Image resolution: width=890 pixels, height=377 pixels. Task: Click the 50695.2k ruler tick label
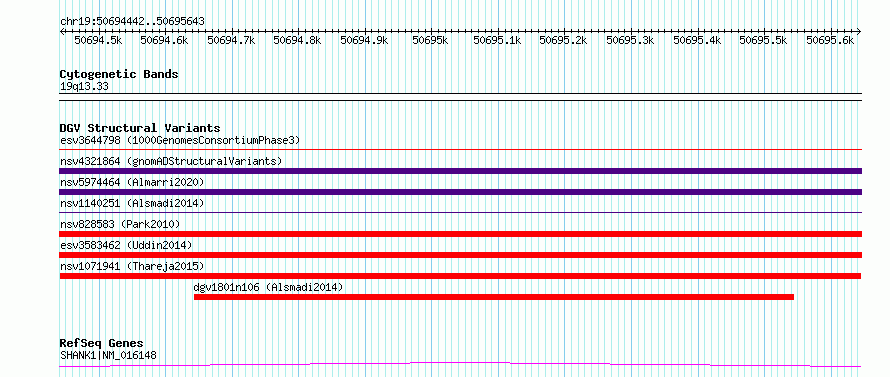tap(564, 40)
